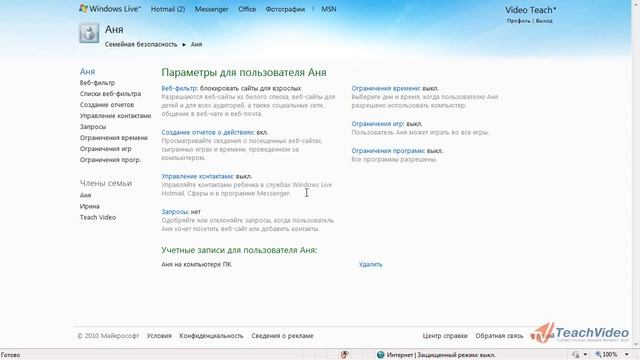Click Удалить for Аня на компьютере ПК
This screenshot has width=640, height=360.
coord(370,264)
